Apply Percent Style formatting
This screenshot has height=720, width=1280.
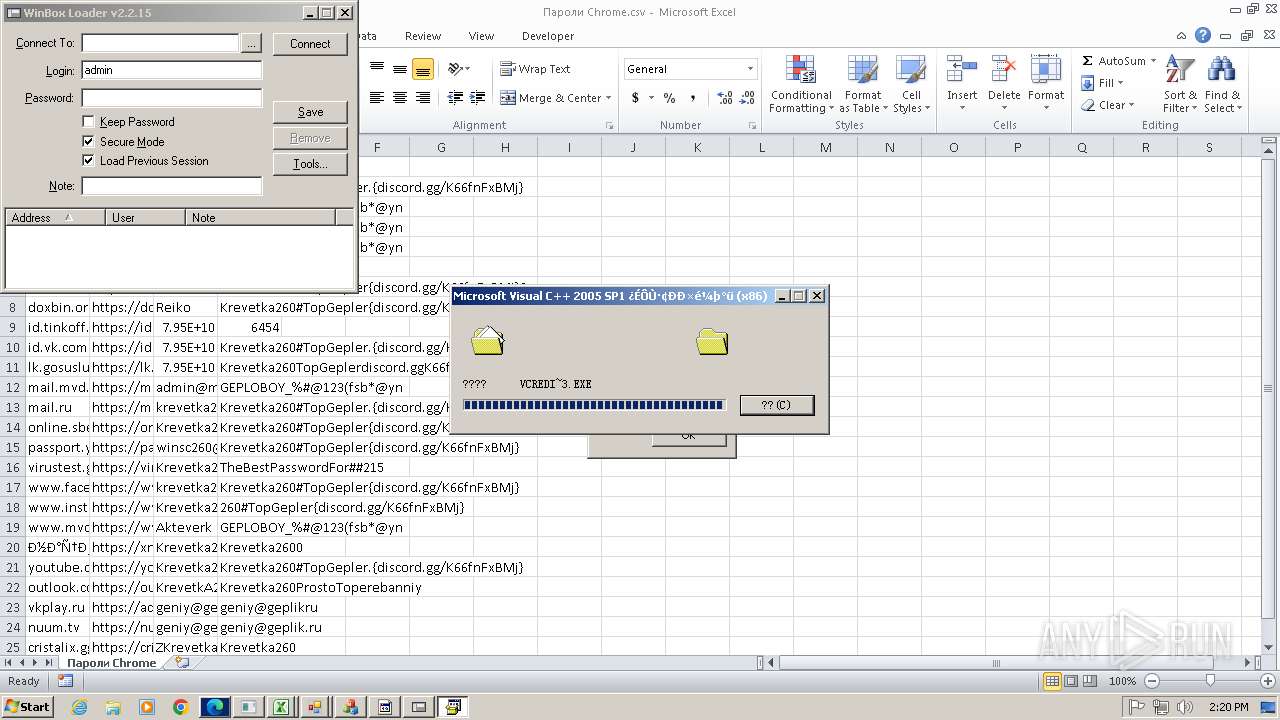(669, 98)
